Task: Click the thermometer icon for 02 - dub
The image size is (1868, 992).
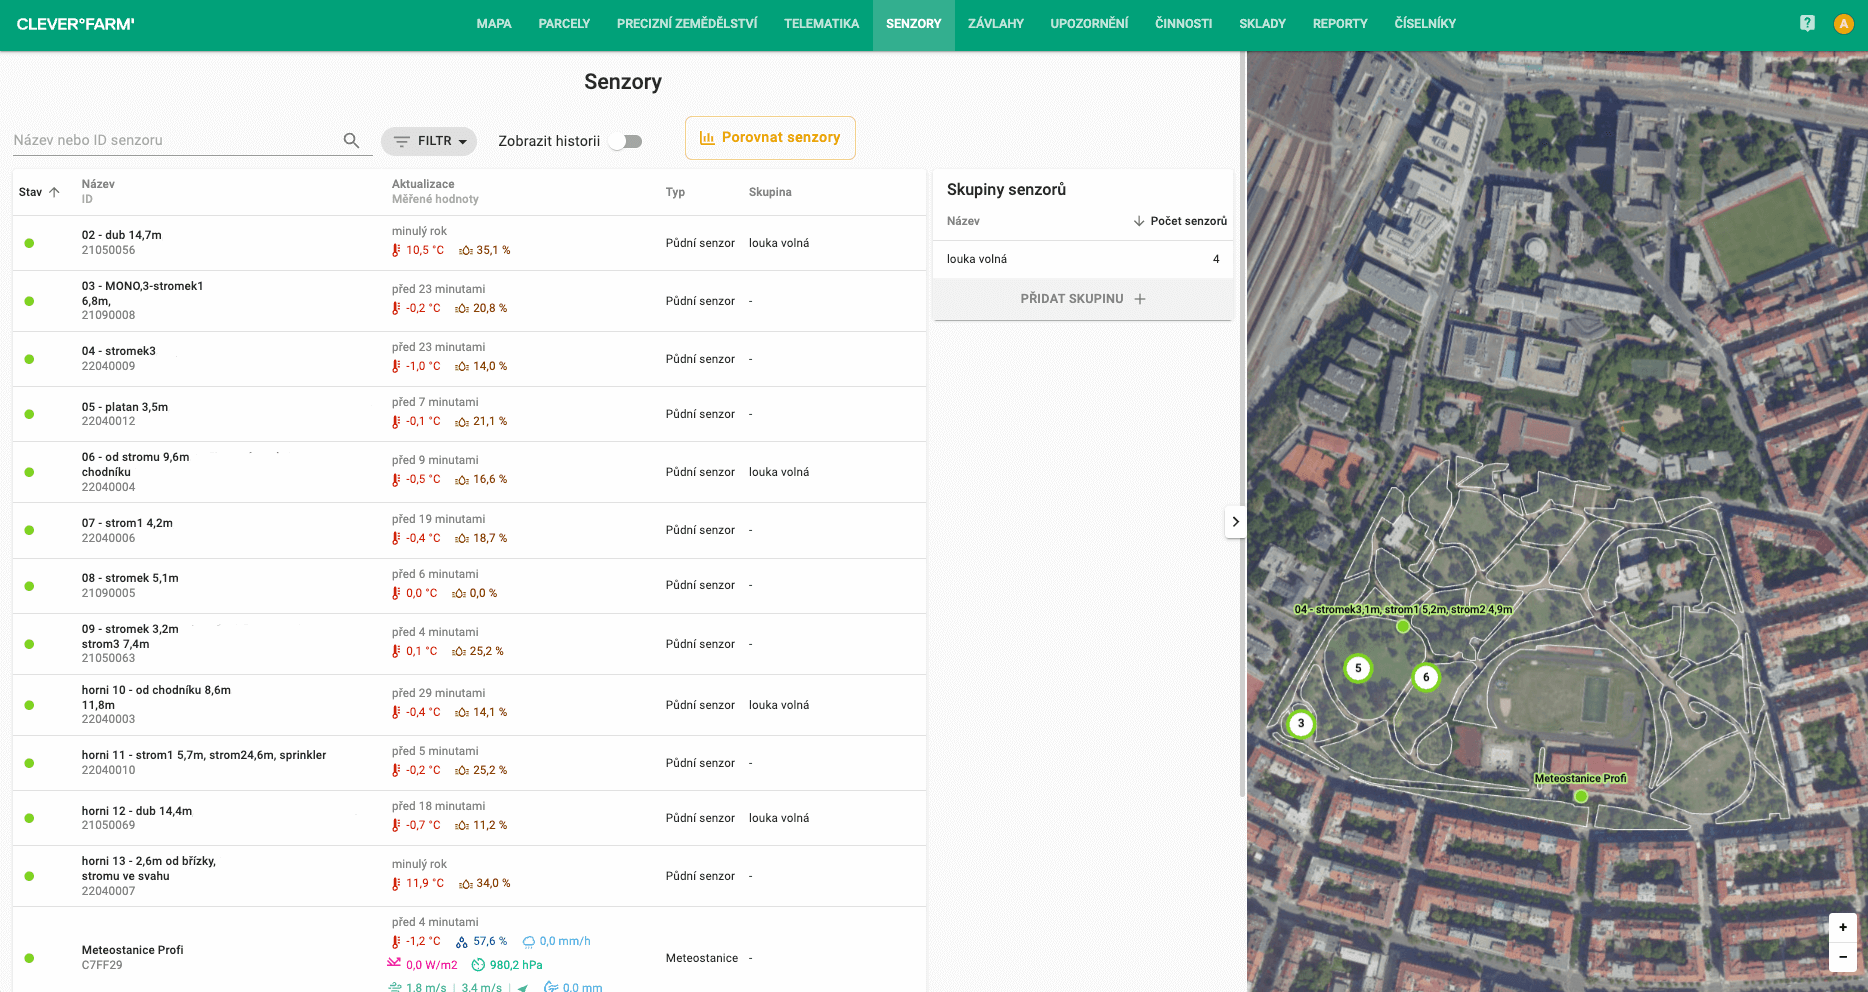Action: click(396, 250)
